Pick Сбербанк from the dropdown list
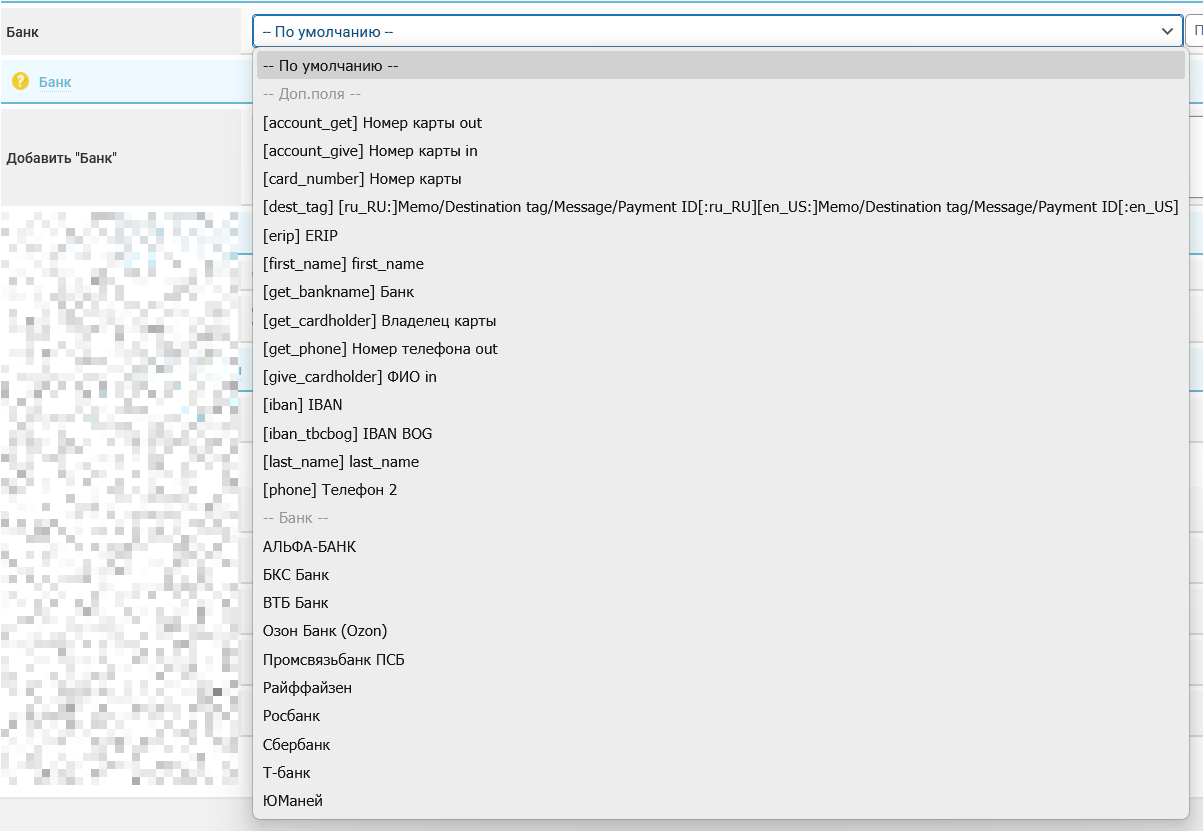The image size is (1203, 831). [296, 745]
